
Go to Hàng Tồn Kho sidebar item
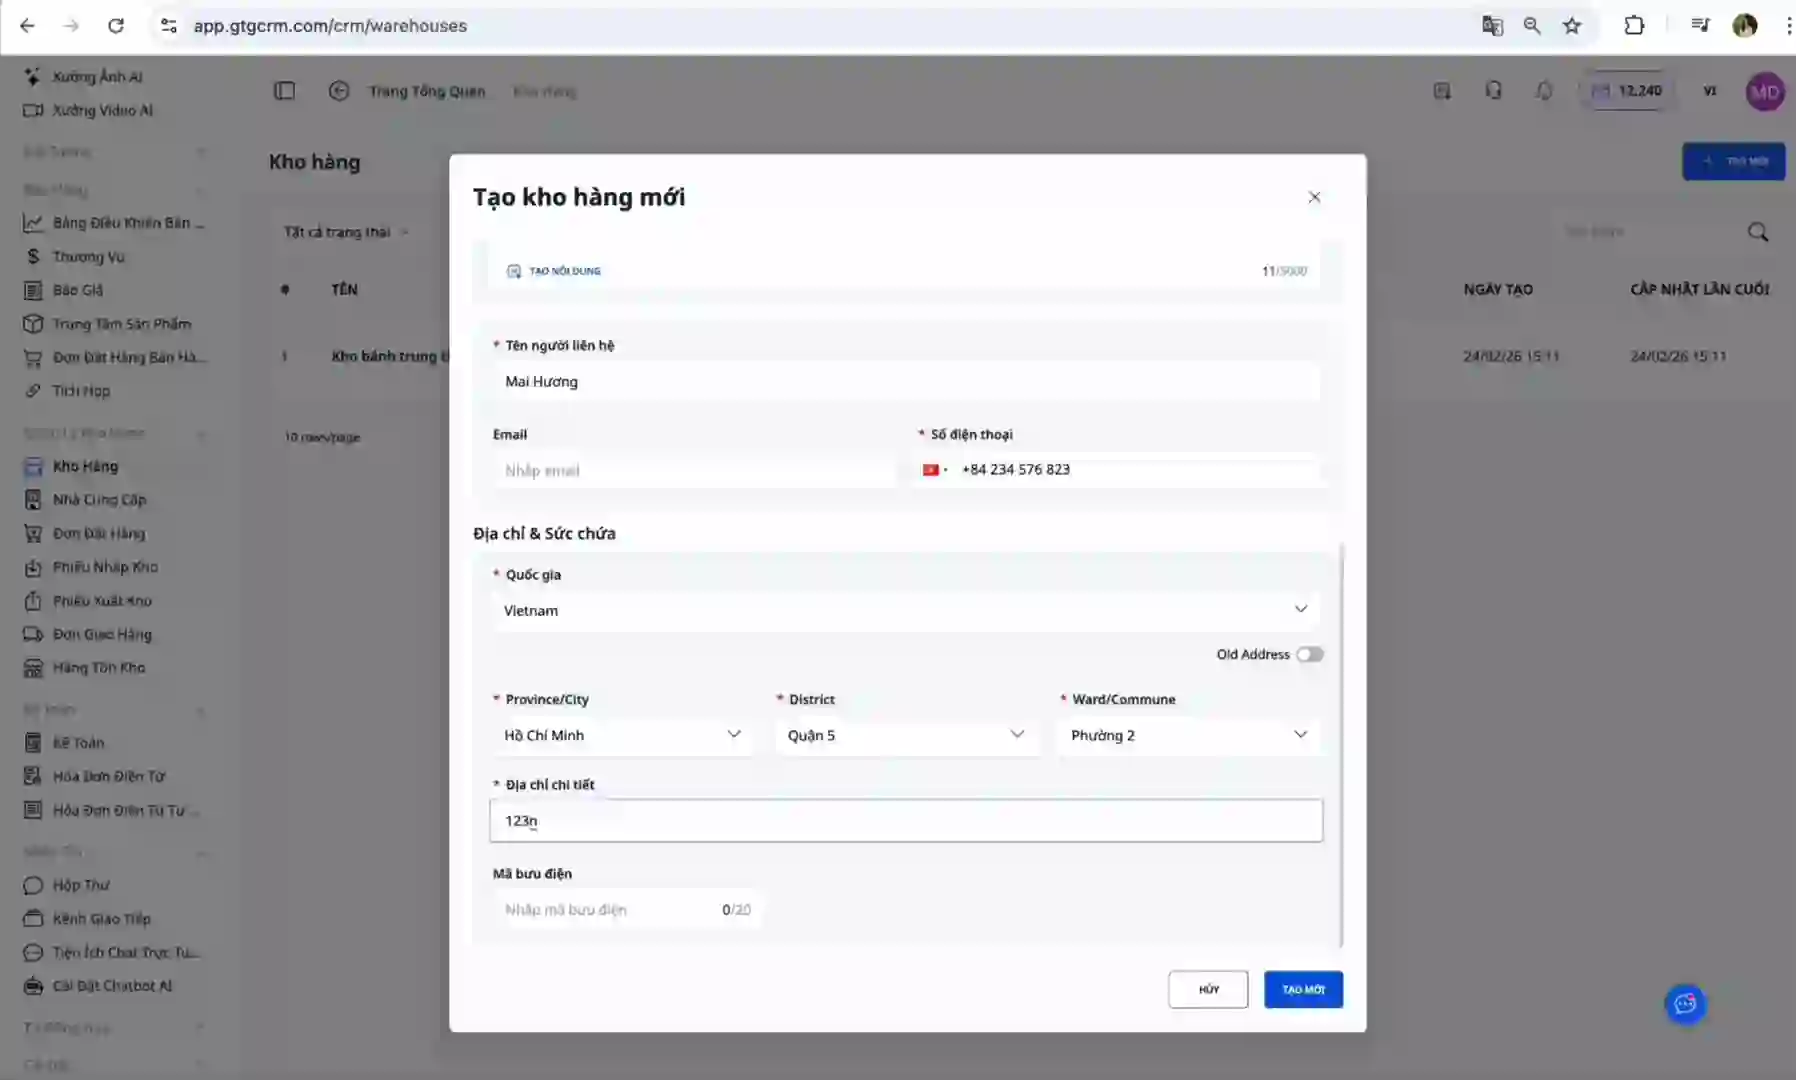(98, 668)
